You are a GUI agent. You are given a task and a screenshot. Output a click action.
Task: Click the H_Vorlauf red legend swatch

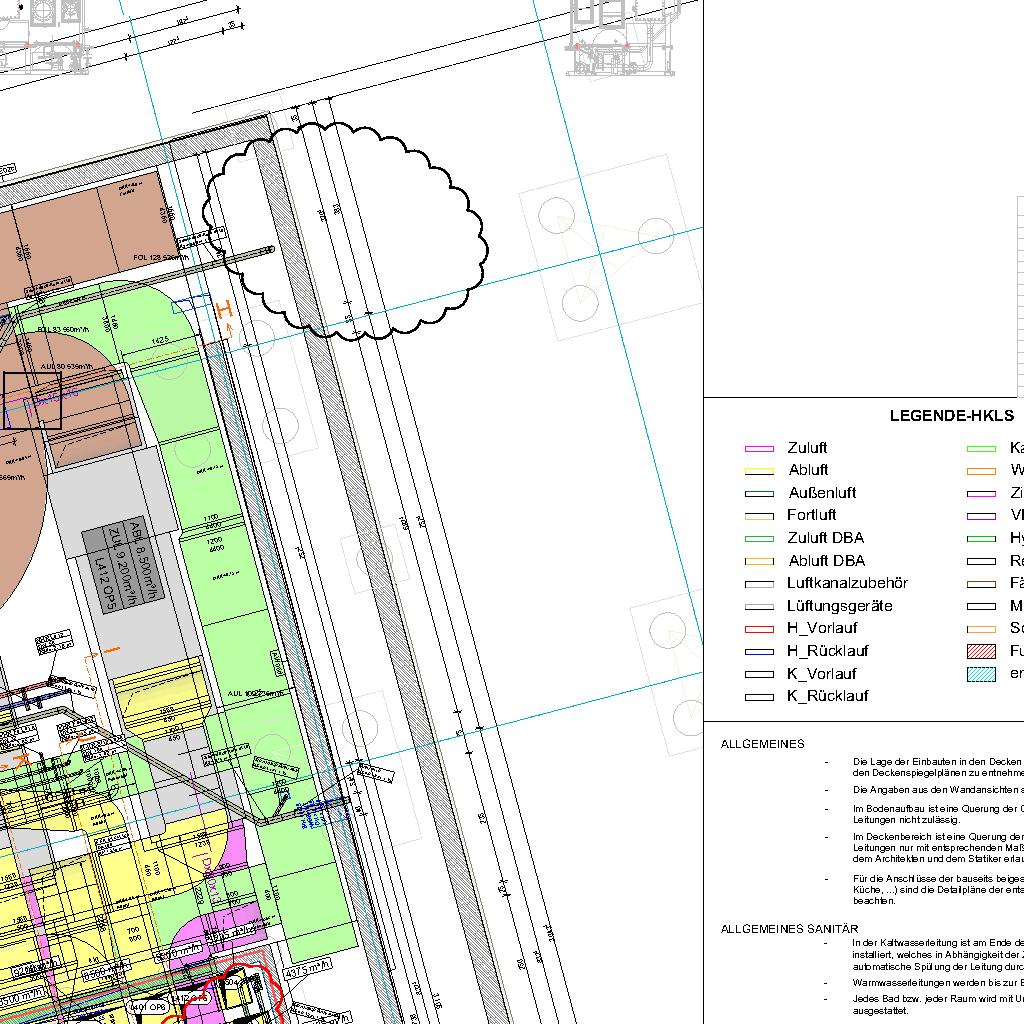point(759,629)
